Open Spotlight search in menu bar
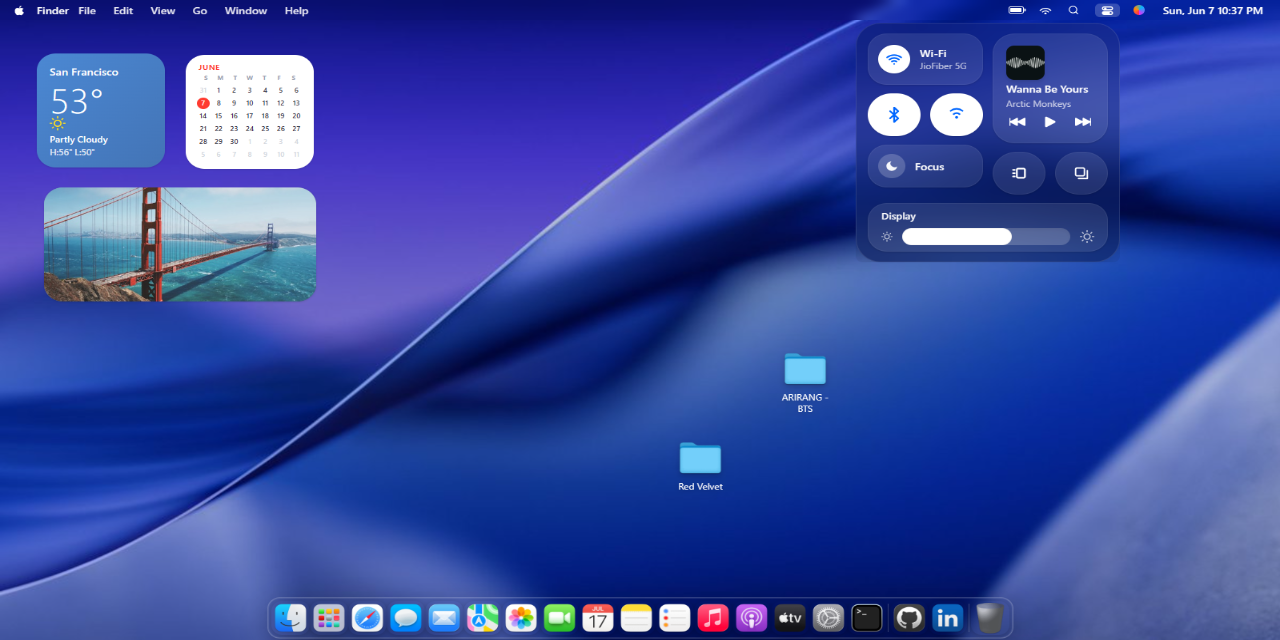This screenshot has height=640, width=1280. pyautogui.click(x=1074, y=10)
